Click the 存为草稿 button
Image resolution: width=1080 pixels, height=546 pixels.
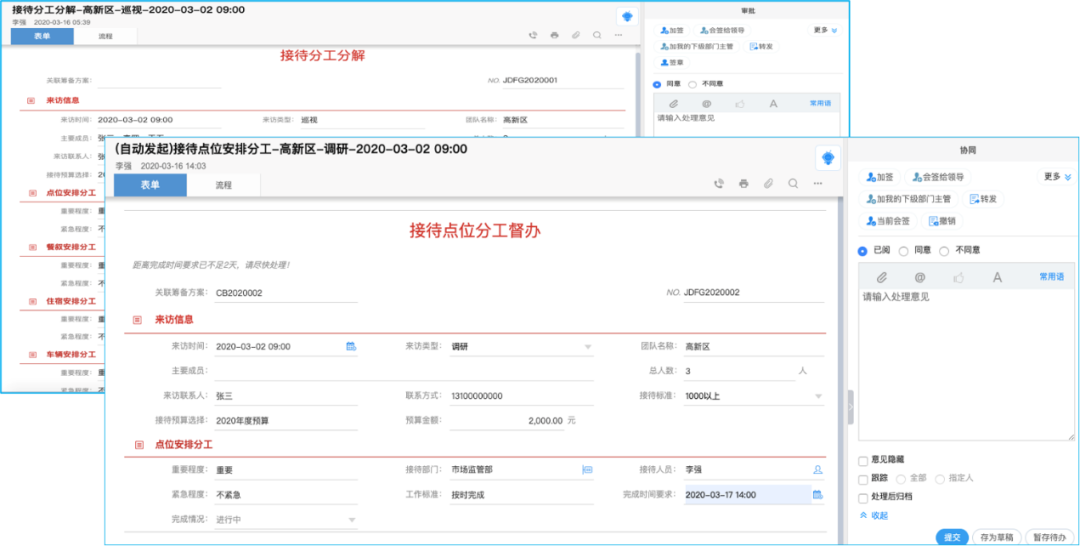click(x=996, y=537)
